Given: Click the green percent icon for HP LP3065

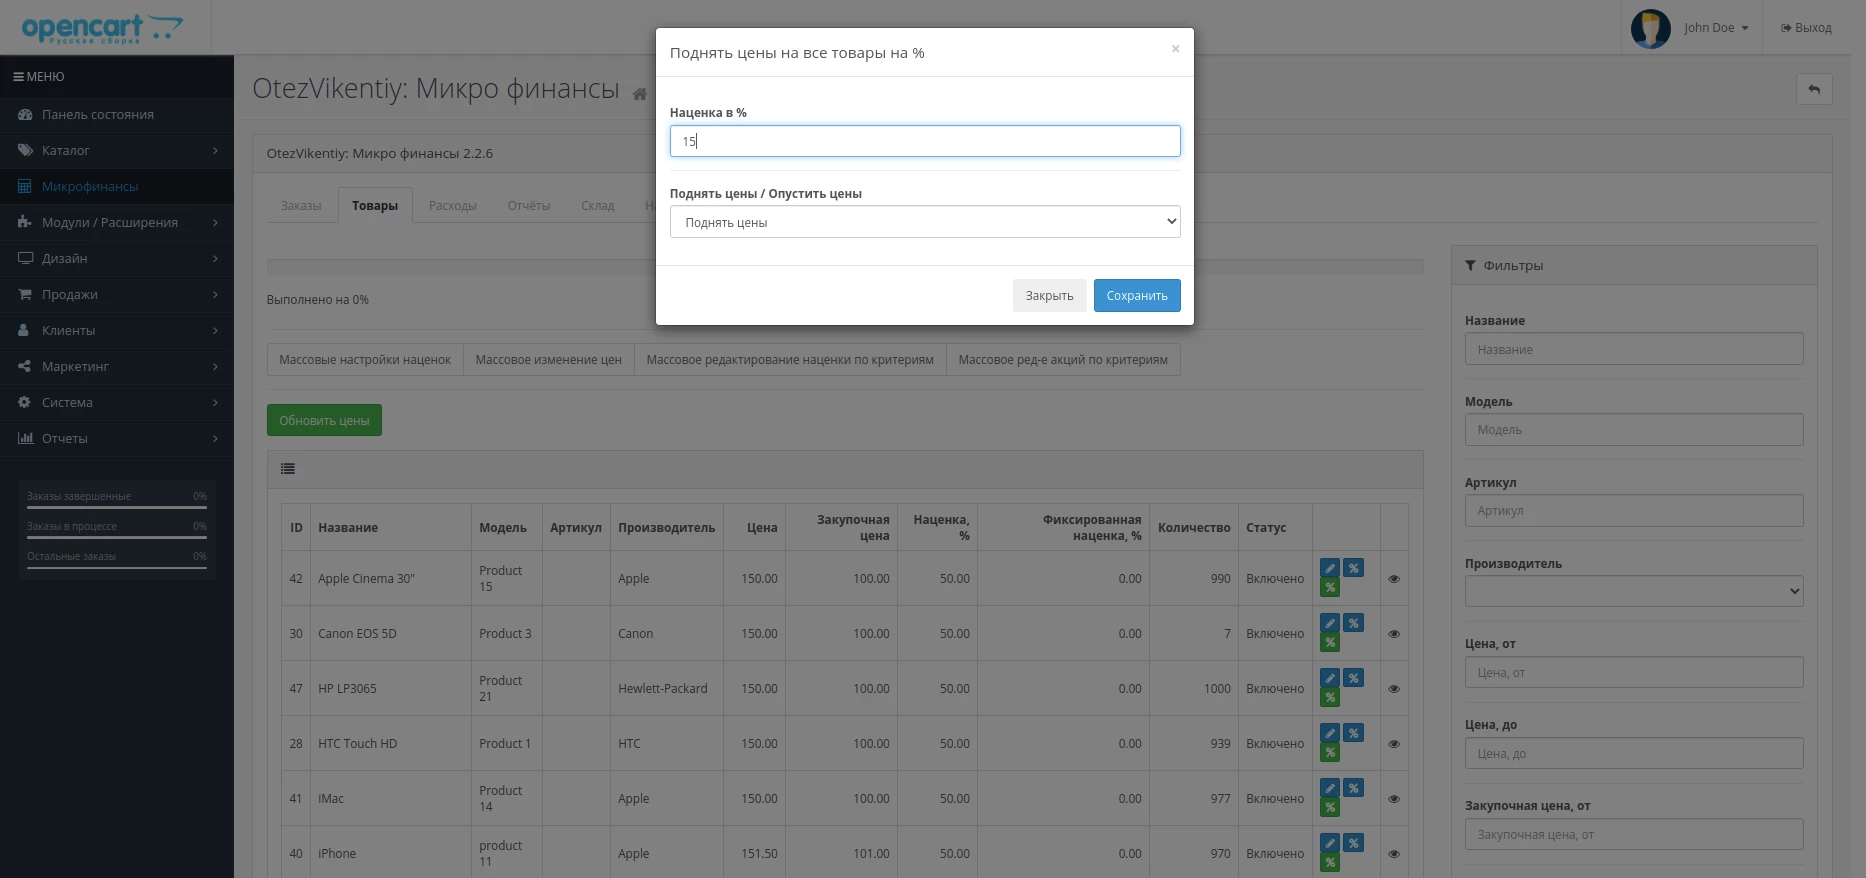Looking at the screenshot, I should 1329,697.
